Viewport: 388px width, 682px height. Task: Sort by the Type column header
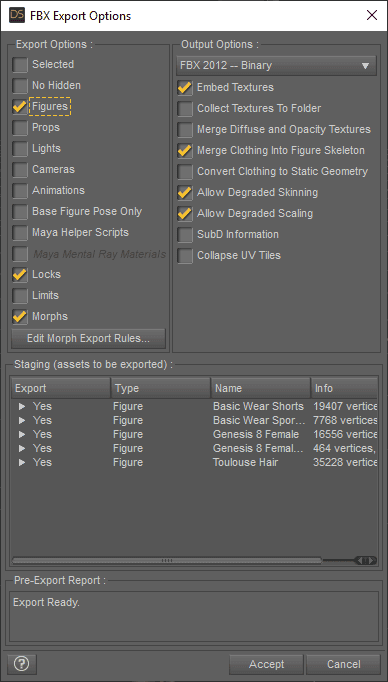tap(161, 388)
